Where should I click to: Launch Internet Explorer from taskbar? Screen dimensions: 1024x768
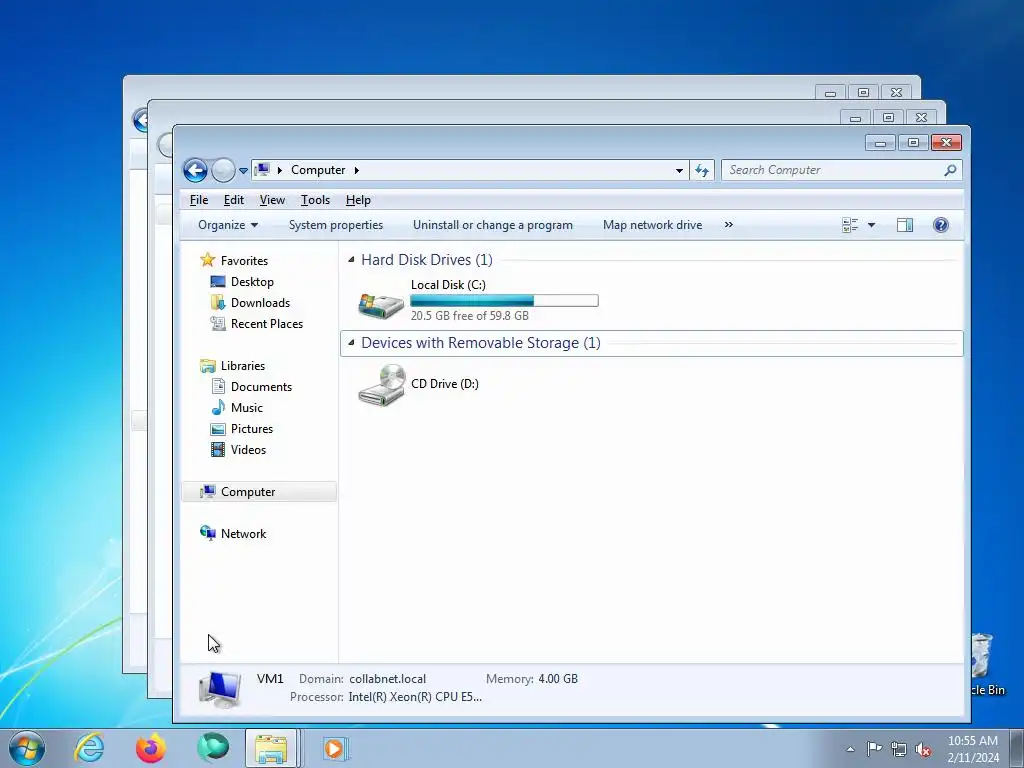point(89,748)
